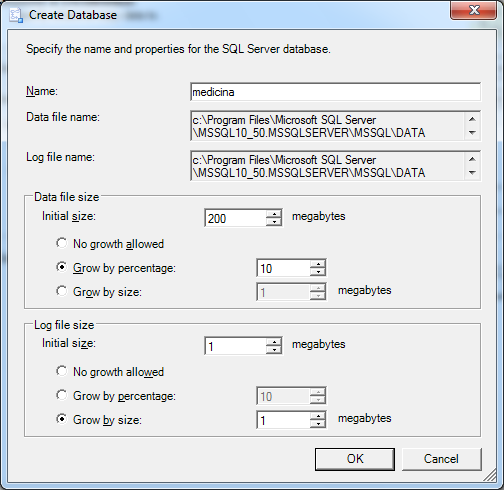The image size is (504, 490).
Task: Select No growth allowed for log file
Action: point(61,371)
